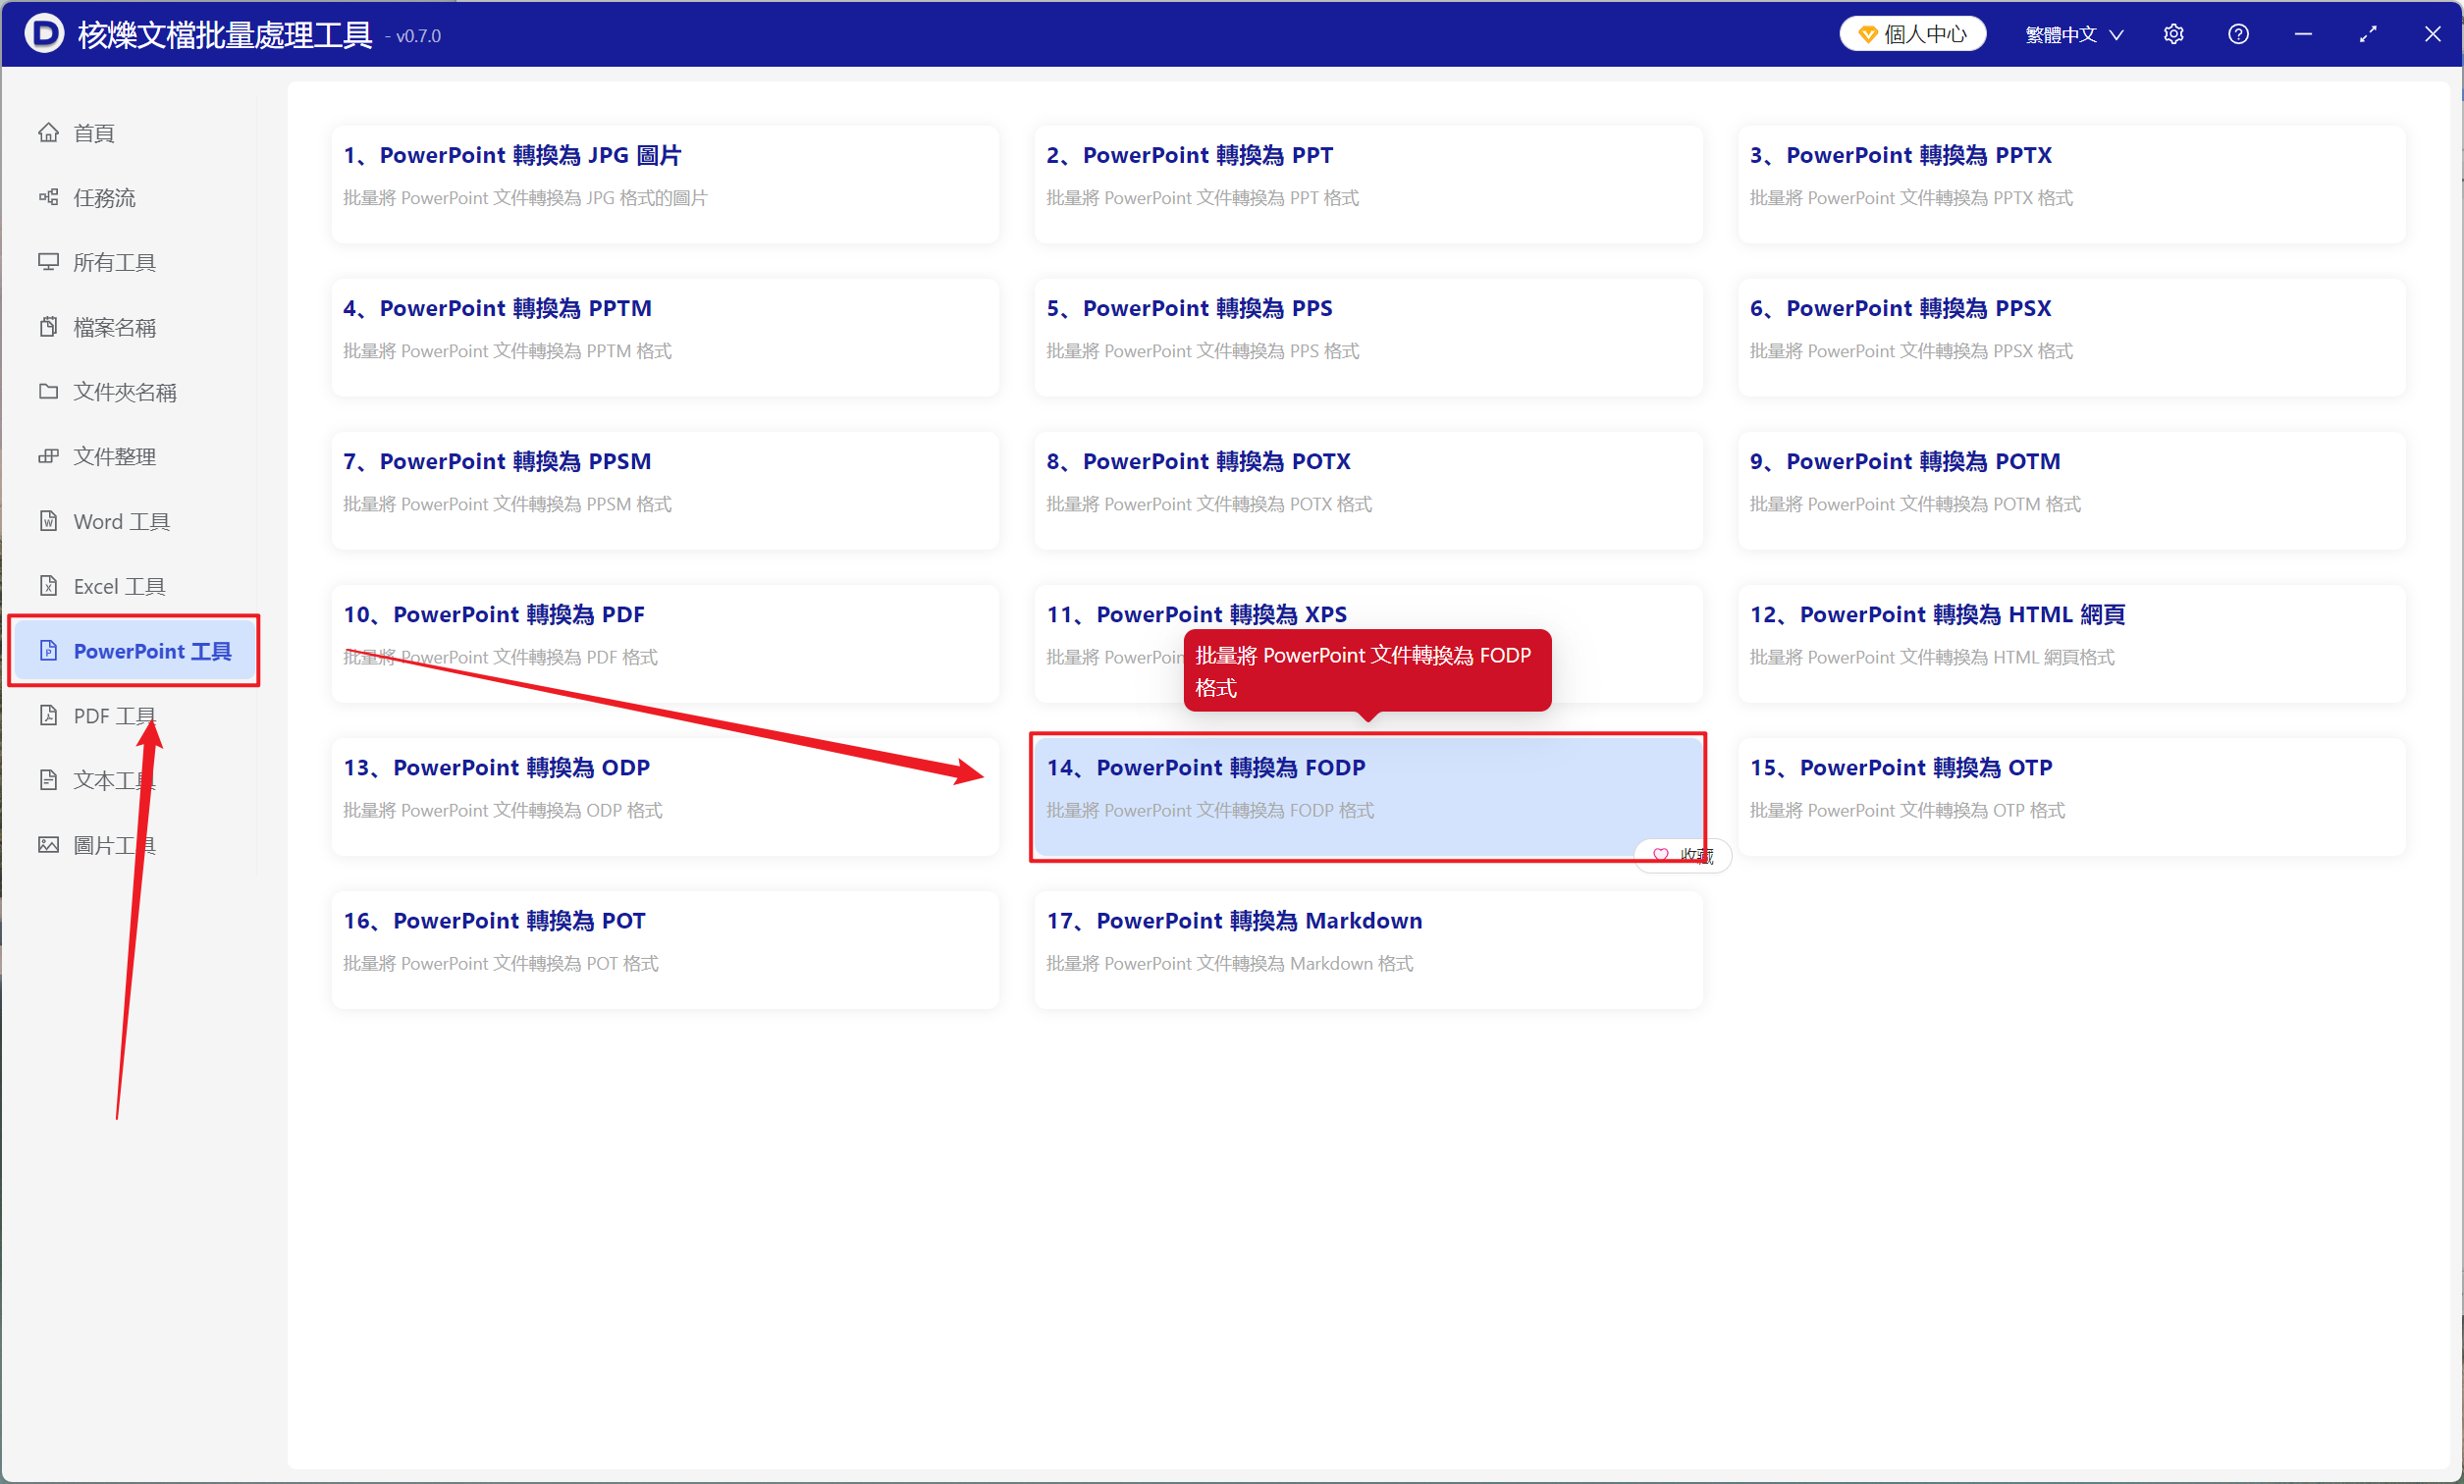The width and height of the screenshot is (2464, 1484).
Task: Open the PowerPoint 轉換為 ODP tool
Action: 665,796
